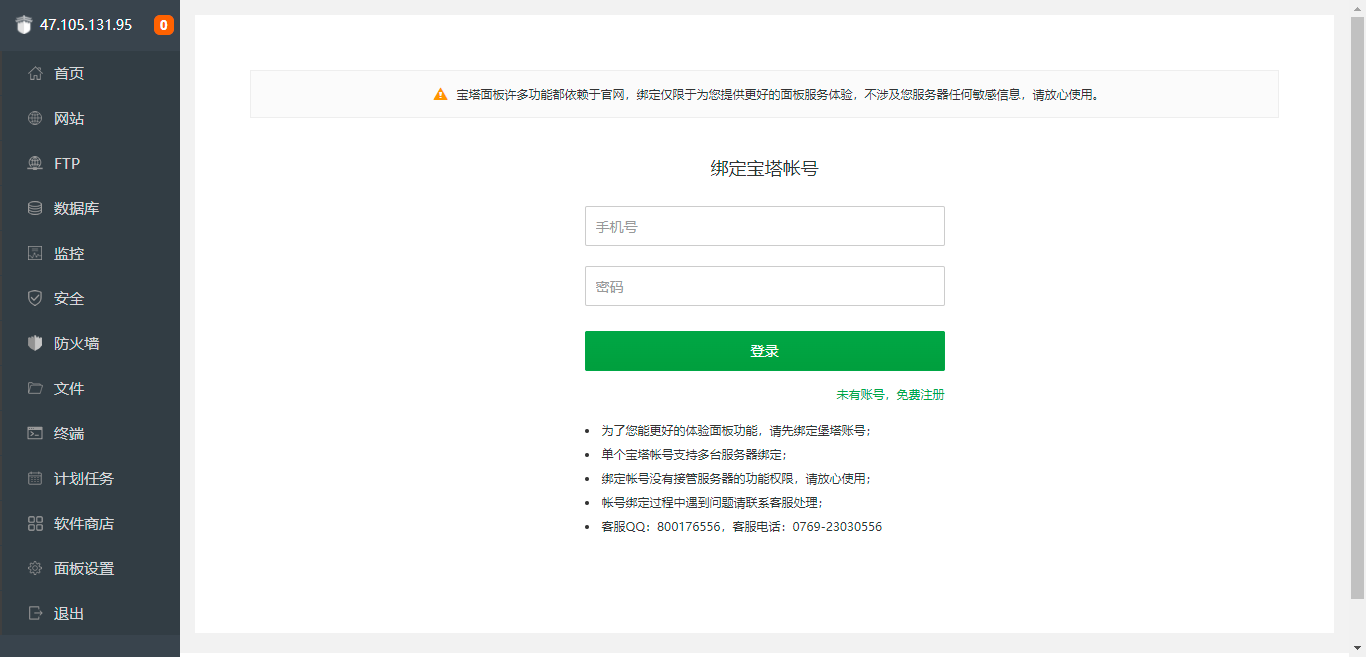This screenshot has height=657, width=1366.
Task: Click the green 登录 button
Action: [x=765, y=351]
